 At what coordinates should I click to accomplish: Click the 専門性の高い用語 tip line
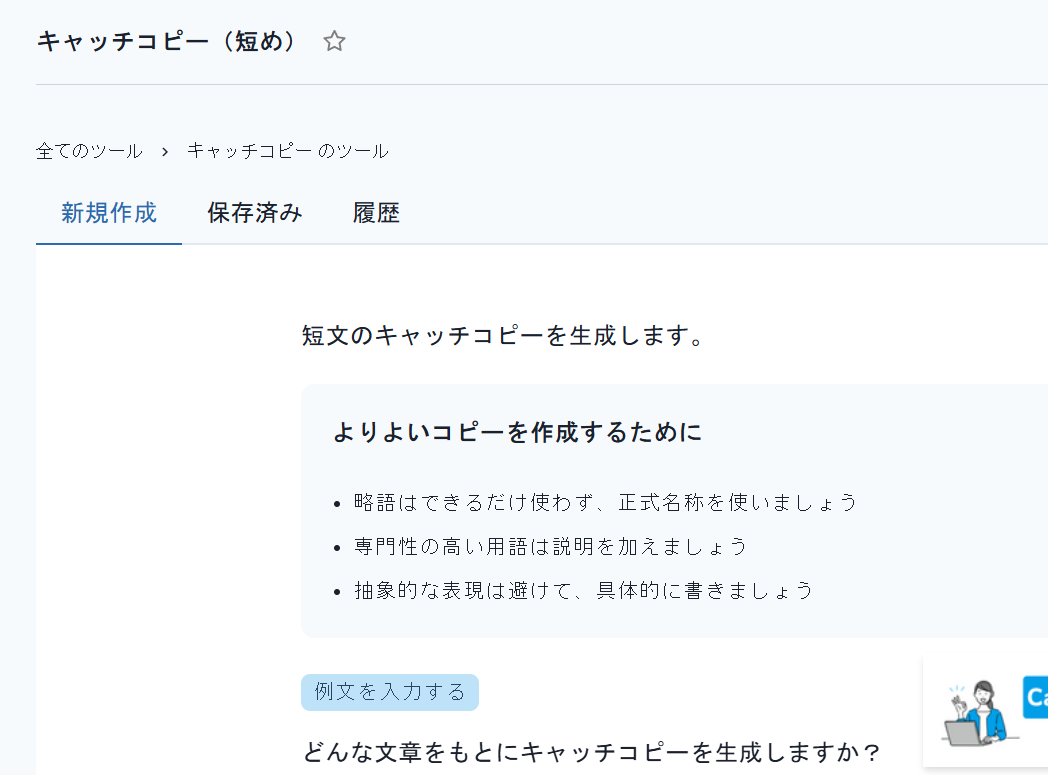[550, 547]
